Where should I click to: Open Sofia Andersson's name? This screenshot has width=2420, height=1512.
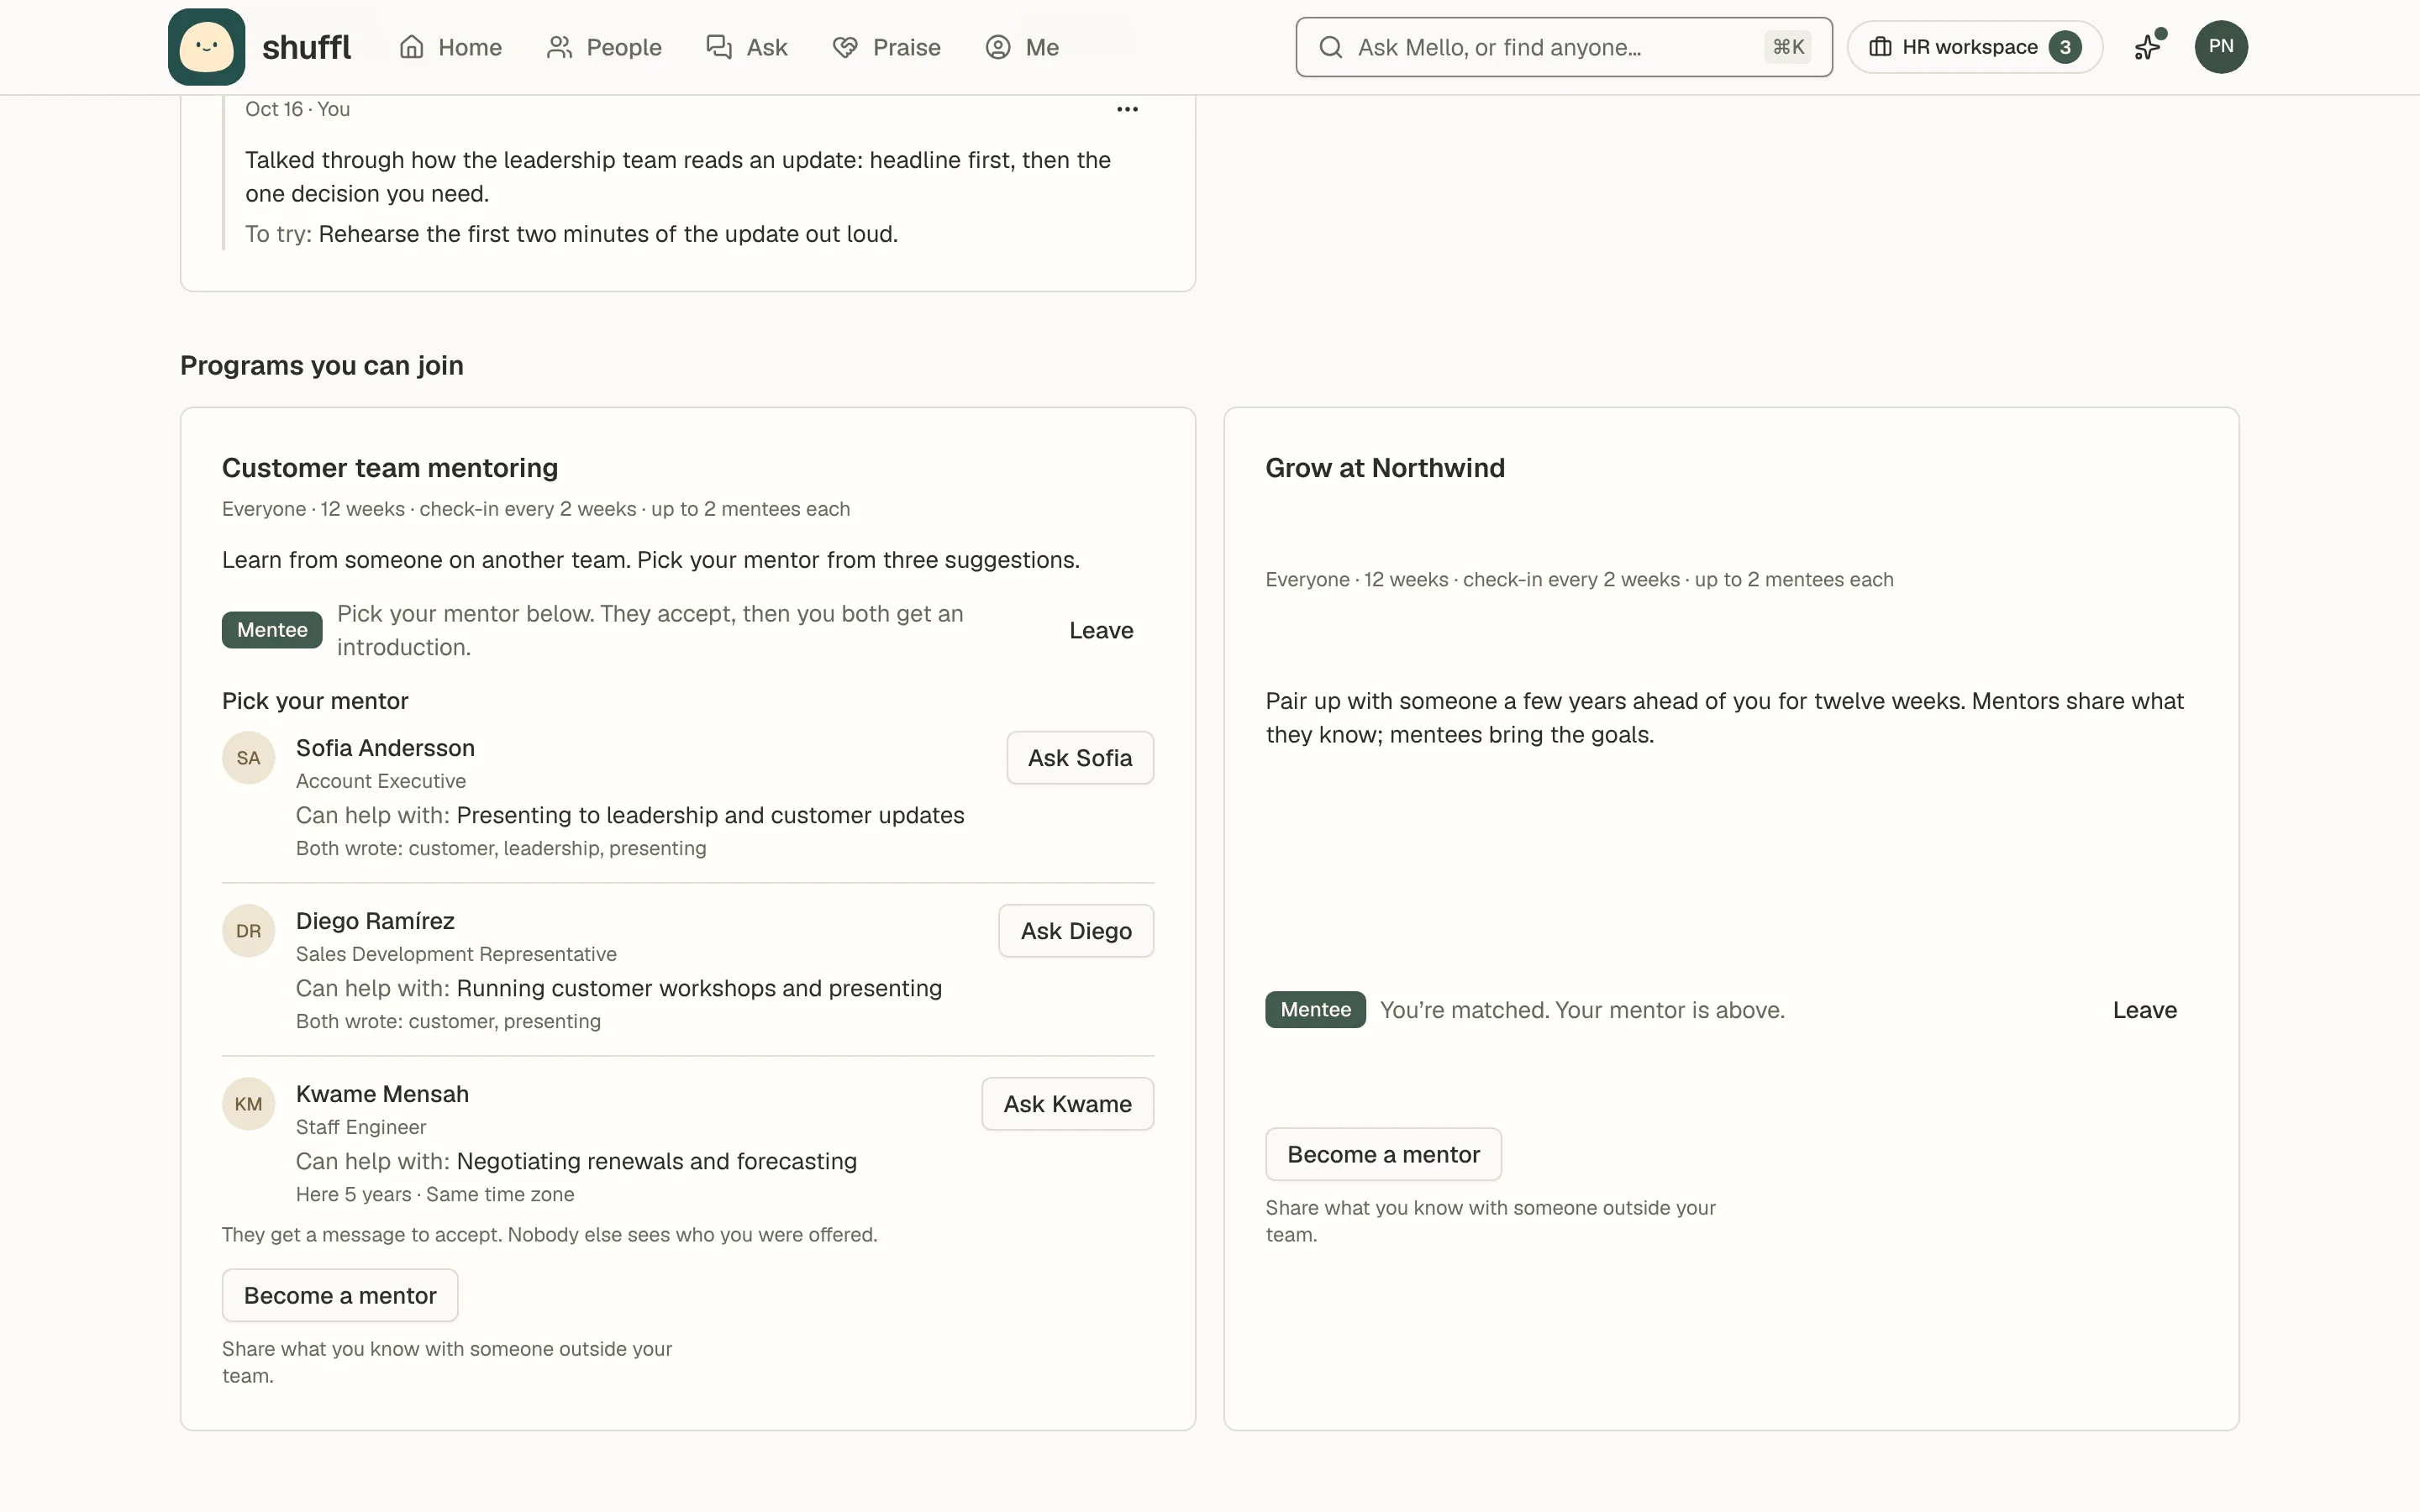pos(385,748)
